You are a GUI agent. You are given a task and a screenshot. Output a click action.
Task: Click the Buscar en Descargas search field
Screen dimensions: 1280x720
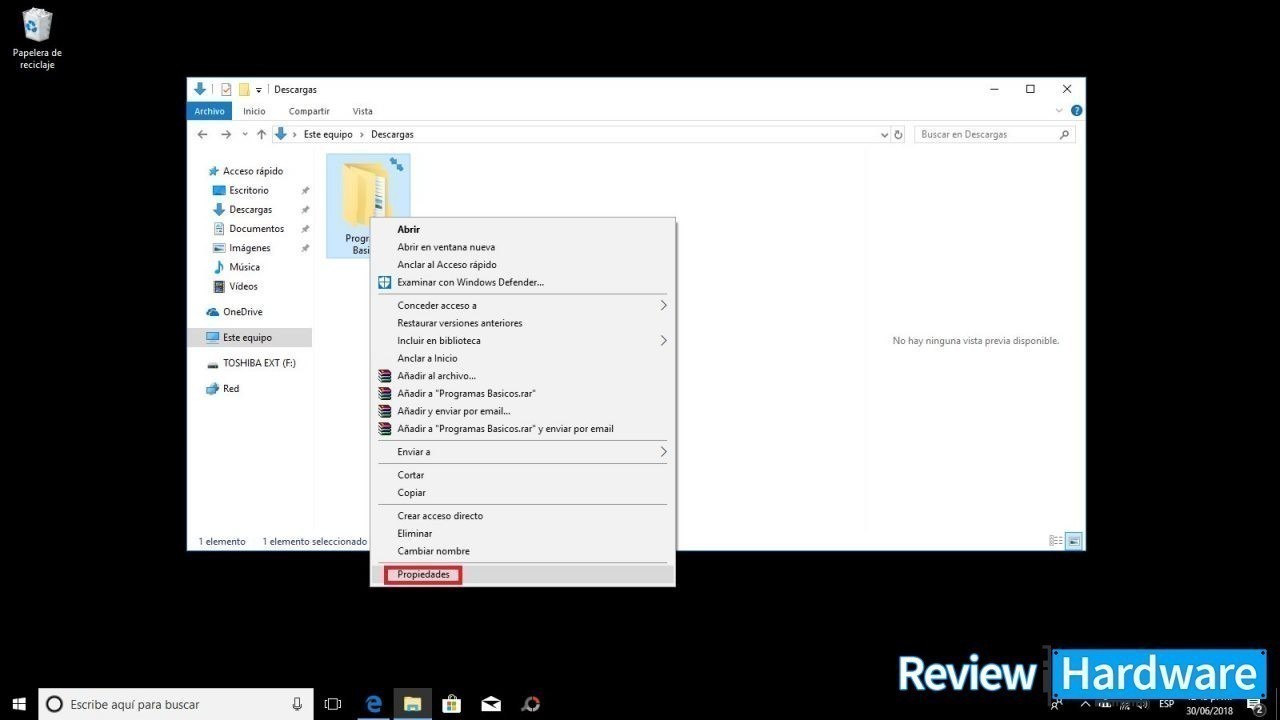[x=985, y=135]
